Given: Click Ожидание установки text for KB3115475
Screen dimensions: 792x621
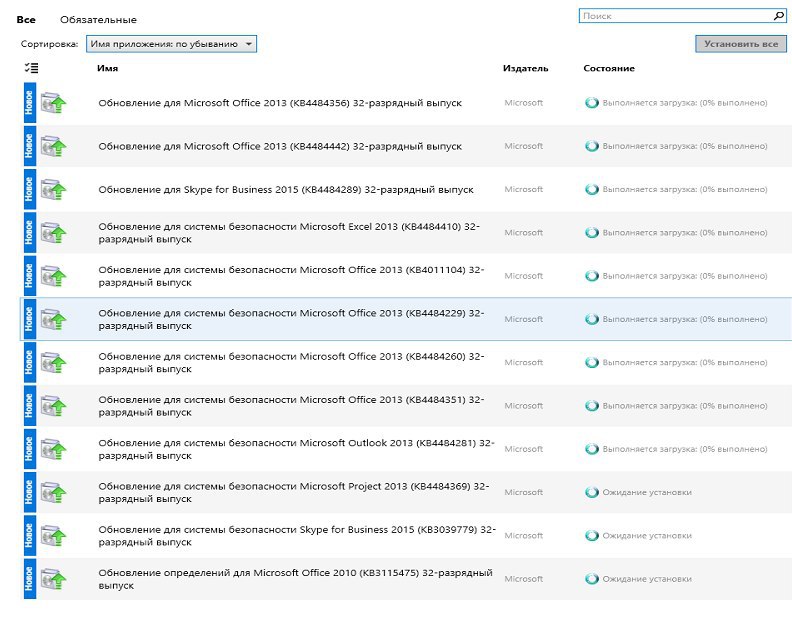Looking at the screenshot, I should [x=647, y=579].
